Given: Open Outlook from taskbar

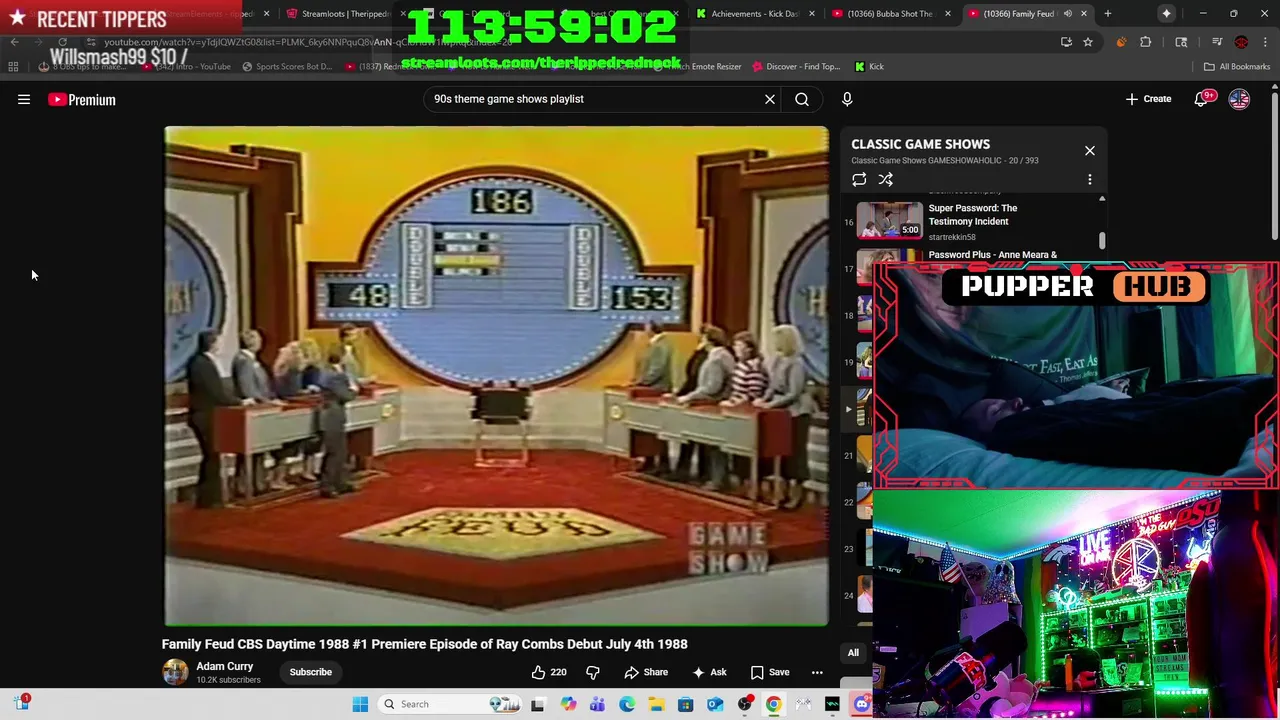Looking at the screenshot, I should [715, 704].
